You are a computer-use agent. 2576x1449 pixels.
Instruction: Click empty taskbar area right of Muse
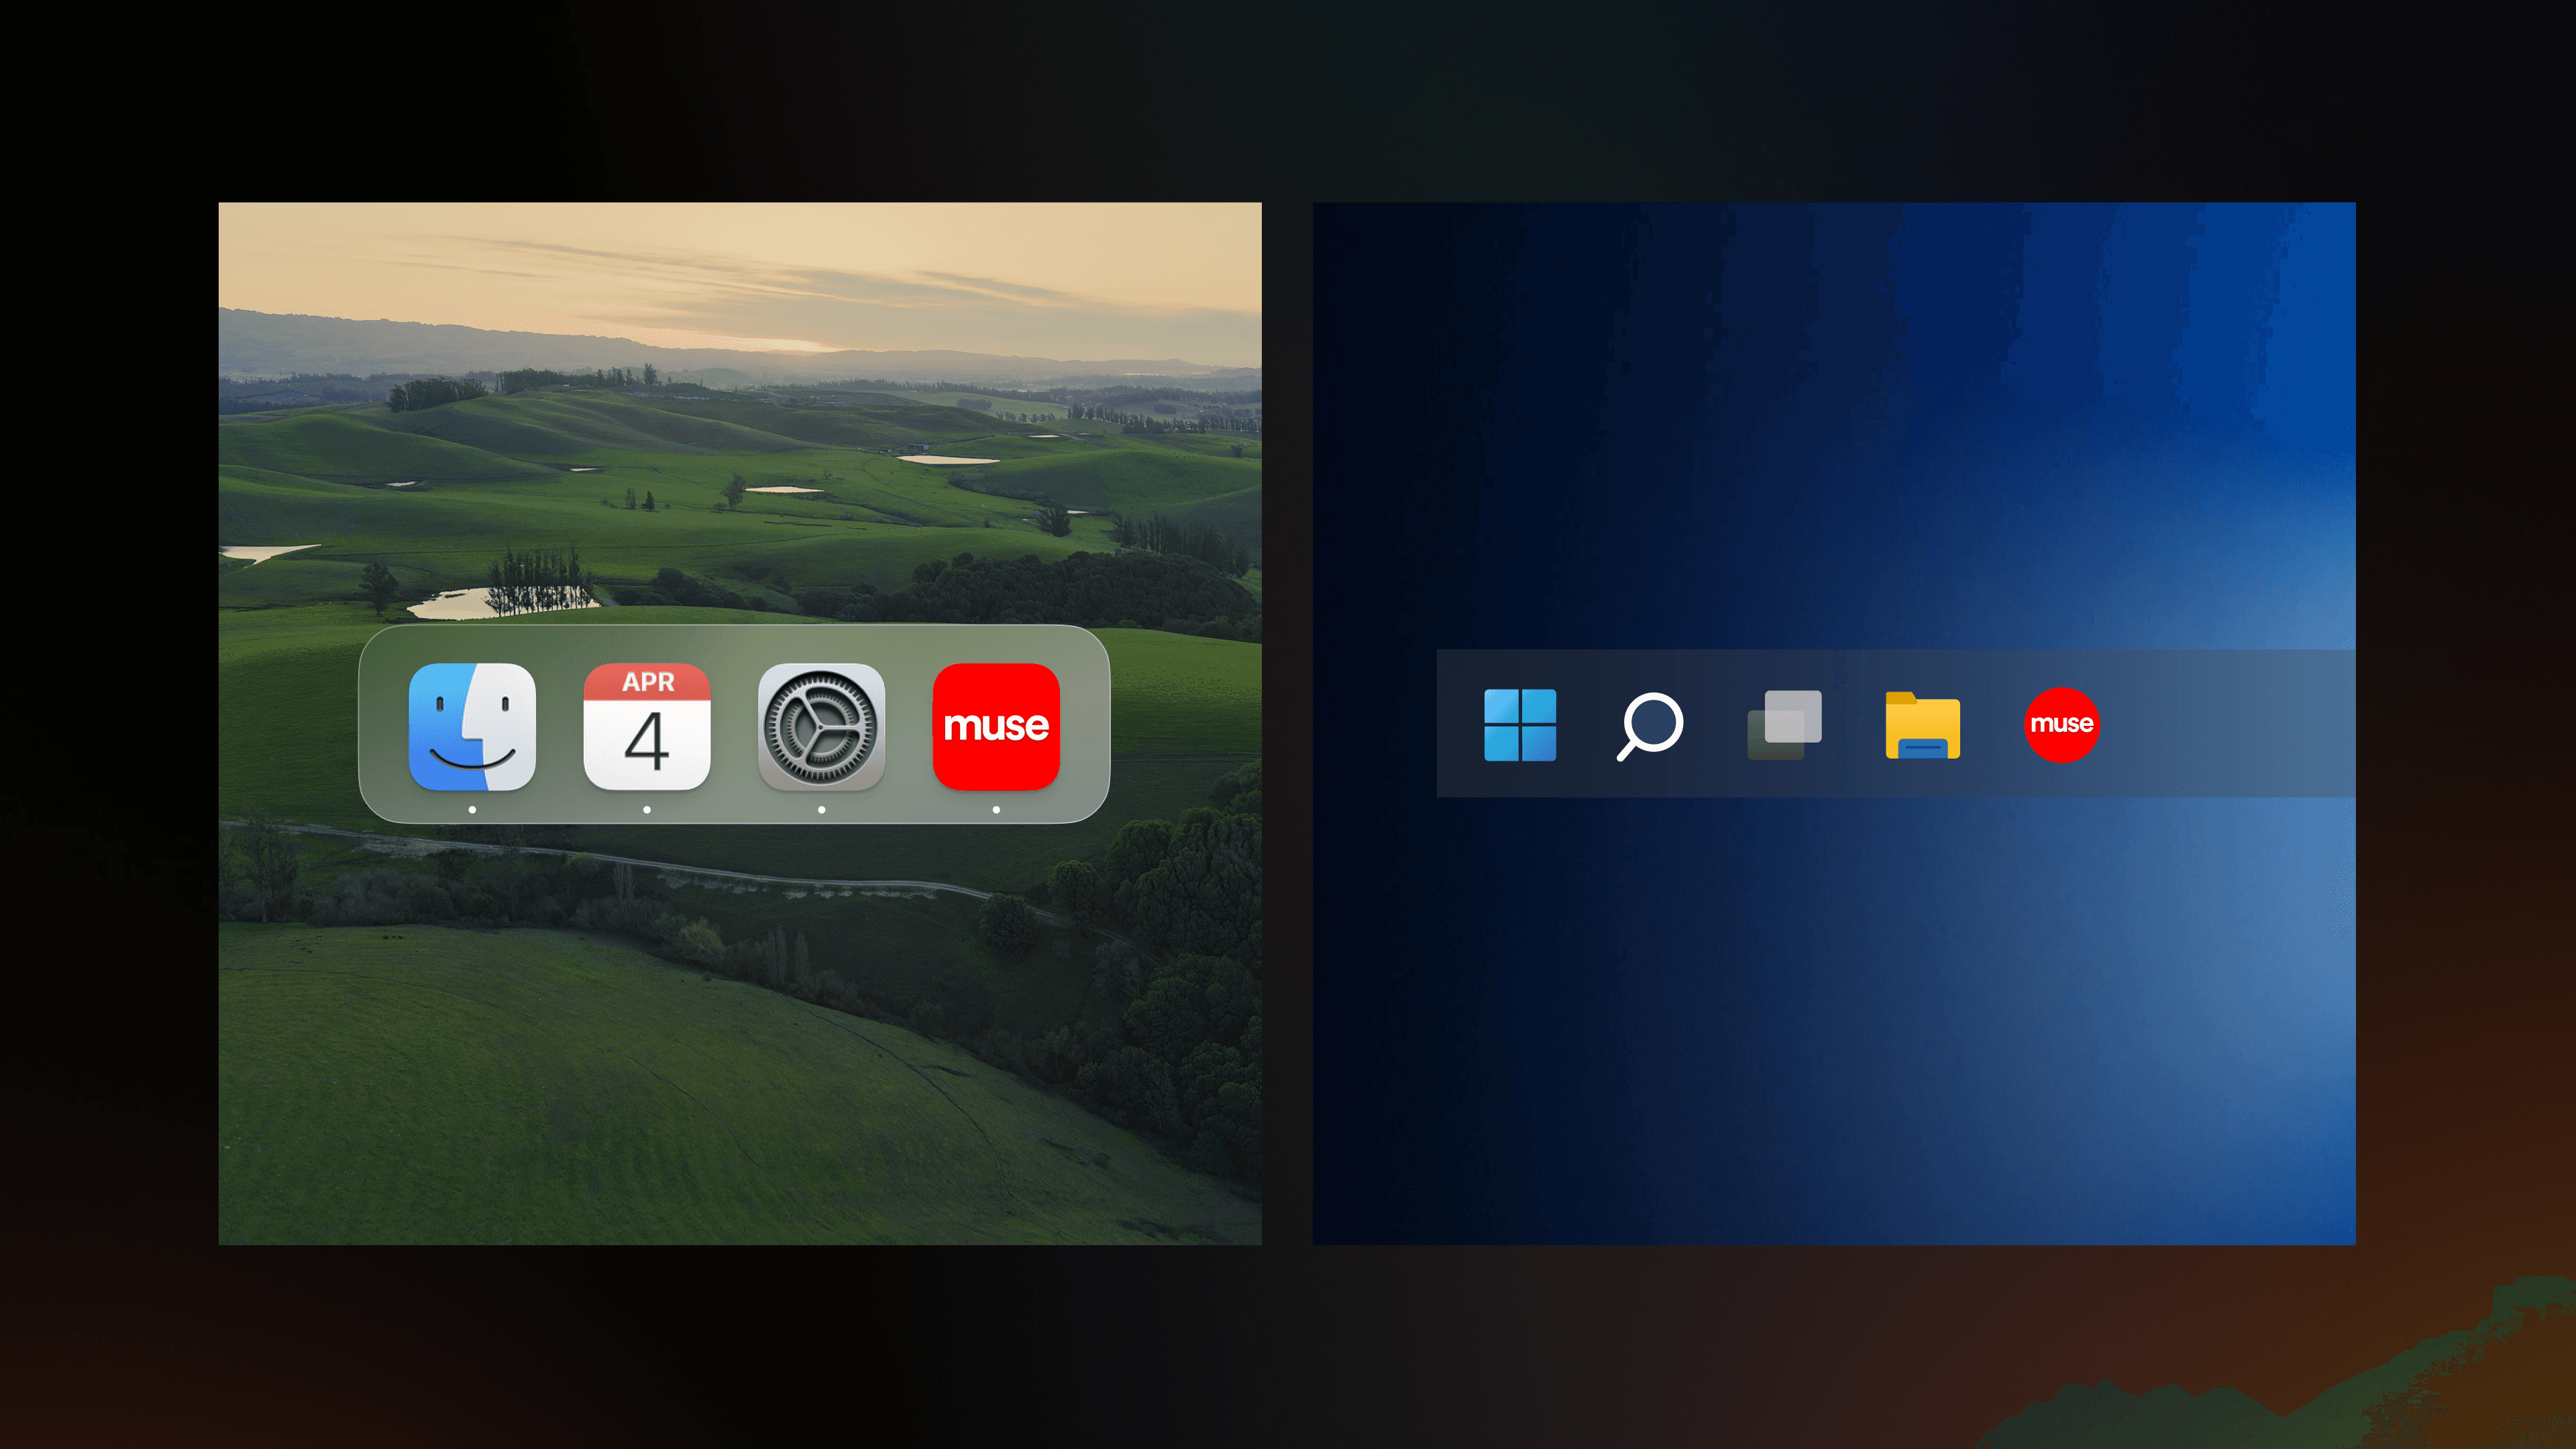click(2230, 725)
